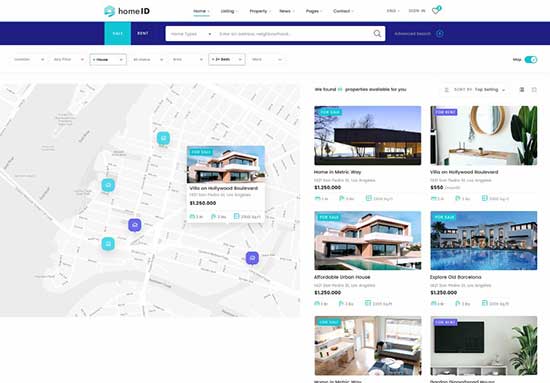The image size is (550, 383).
Task: Open the Property menu
Action: click(260, 11)
